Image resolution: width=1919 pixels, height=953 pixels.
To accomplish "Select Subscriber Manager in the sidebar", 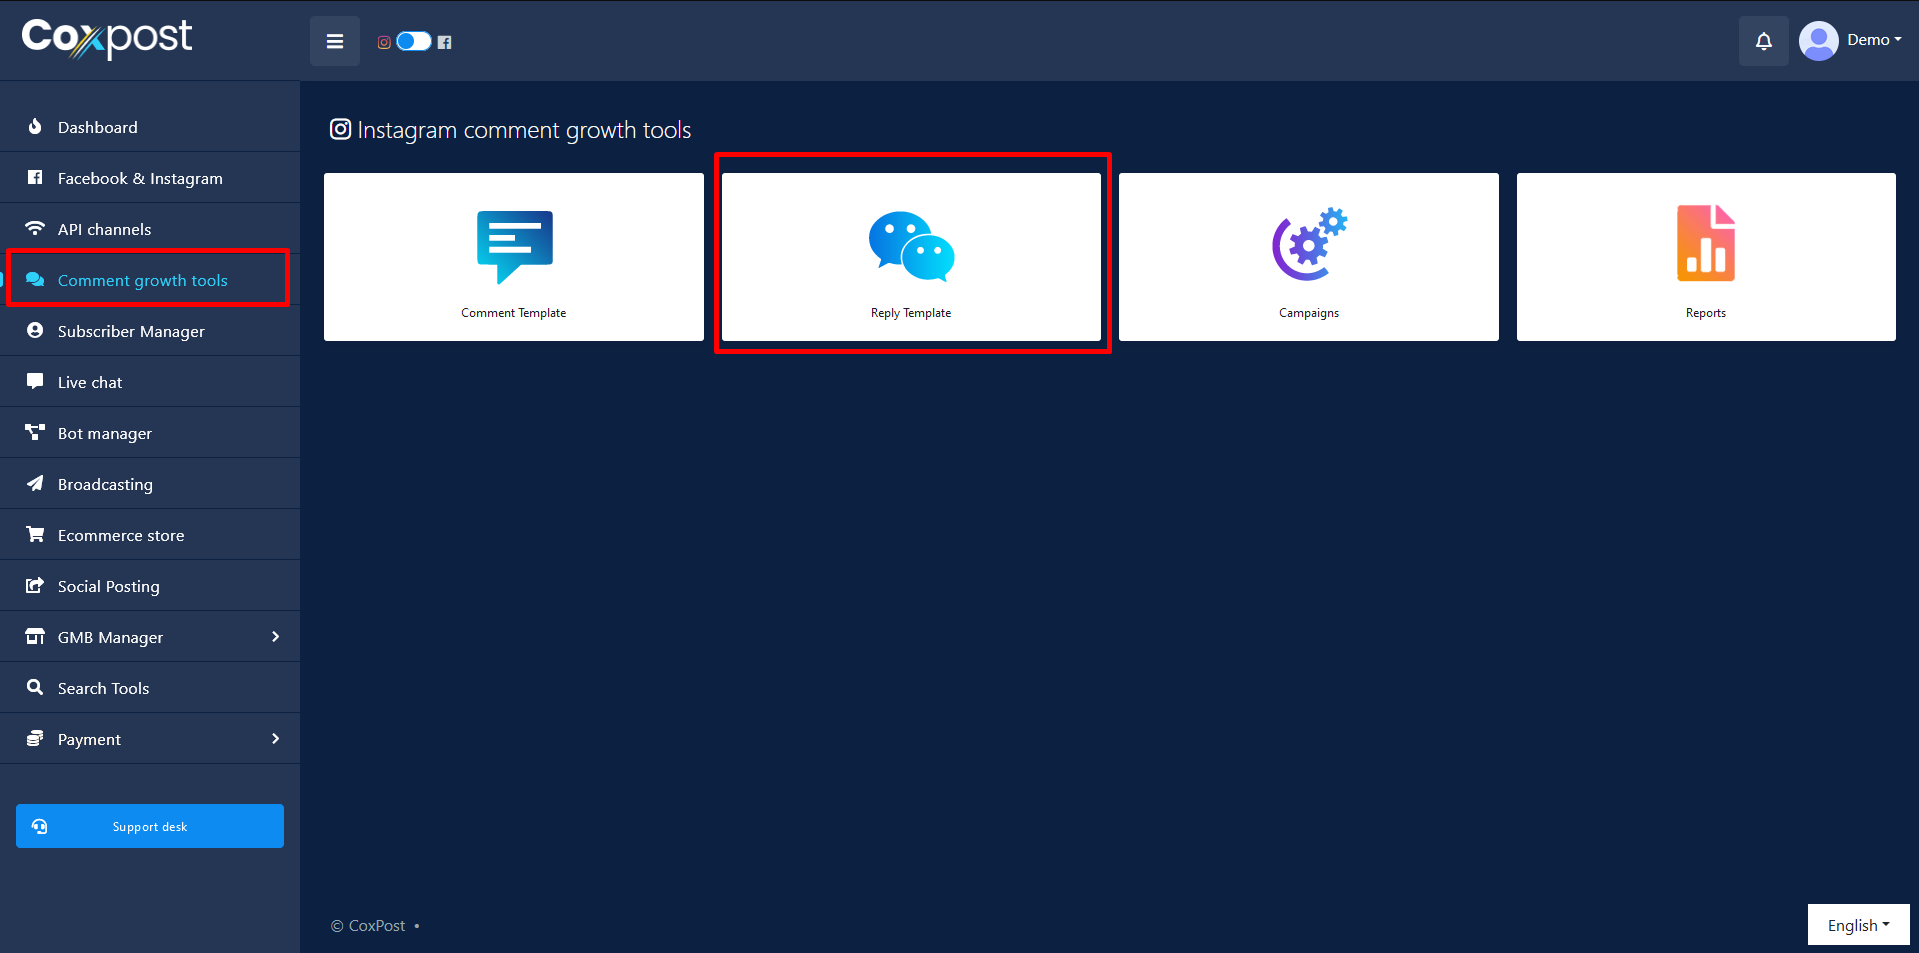I will coord(131,331).
